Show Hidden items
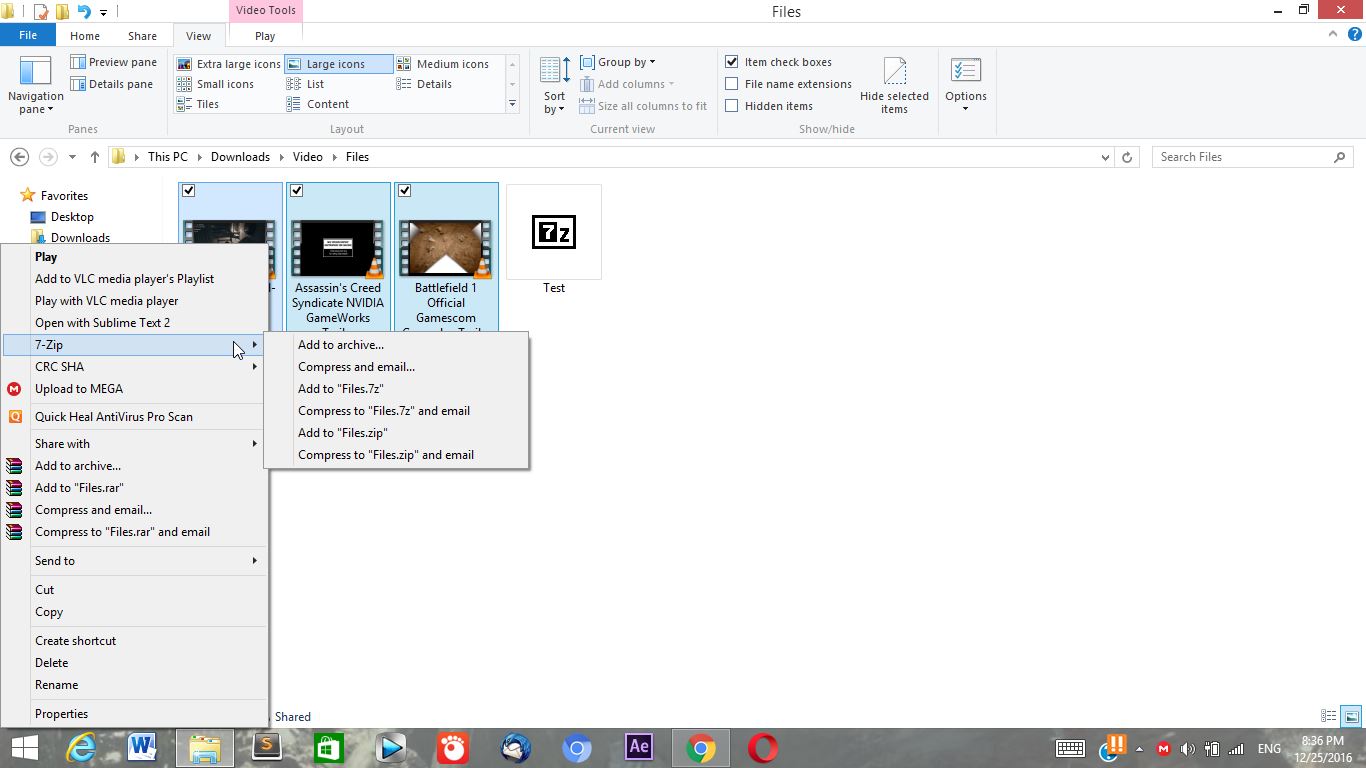Image resolution: width=1366 pixels, height=768 pixels. point(732,106)
